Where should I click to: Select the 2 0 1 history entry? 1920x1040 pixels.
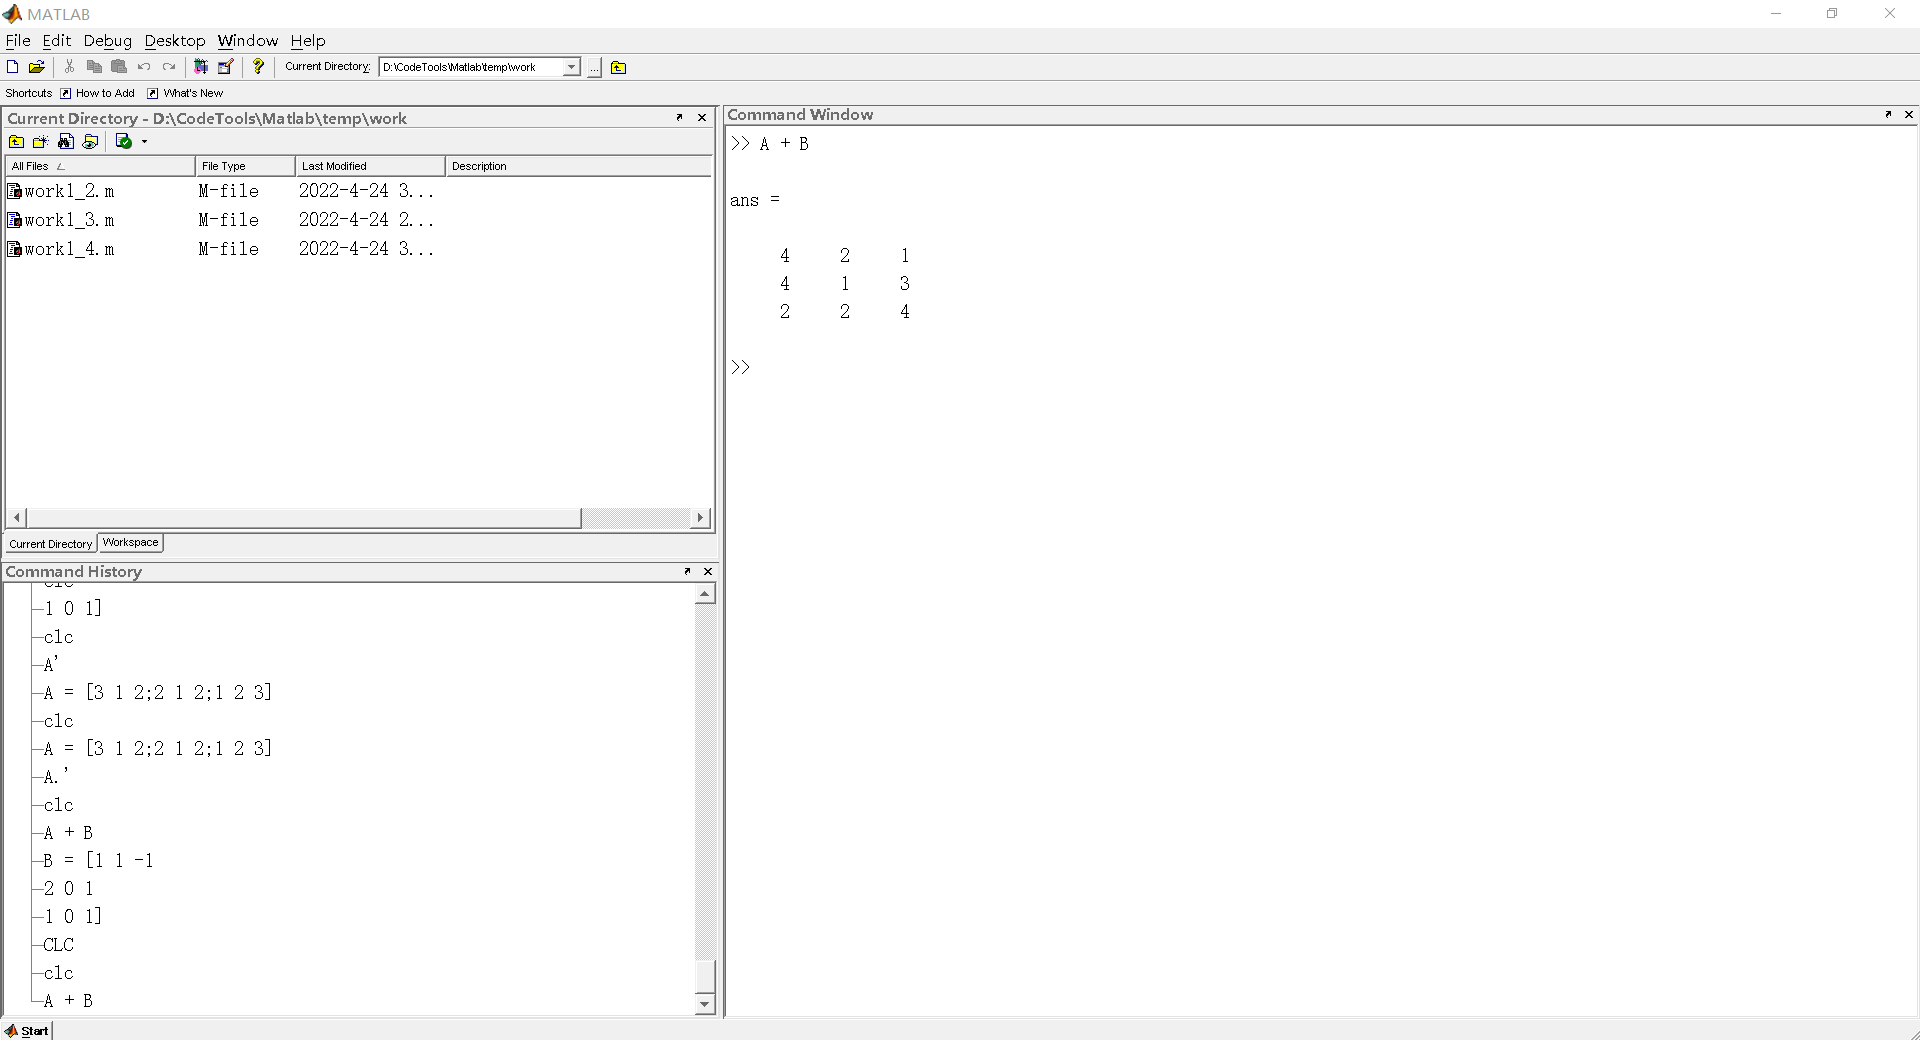pyautogui.click(x=69, y=889)
